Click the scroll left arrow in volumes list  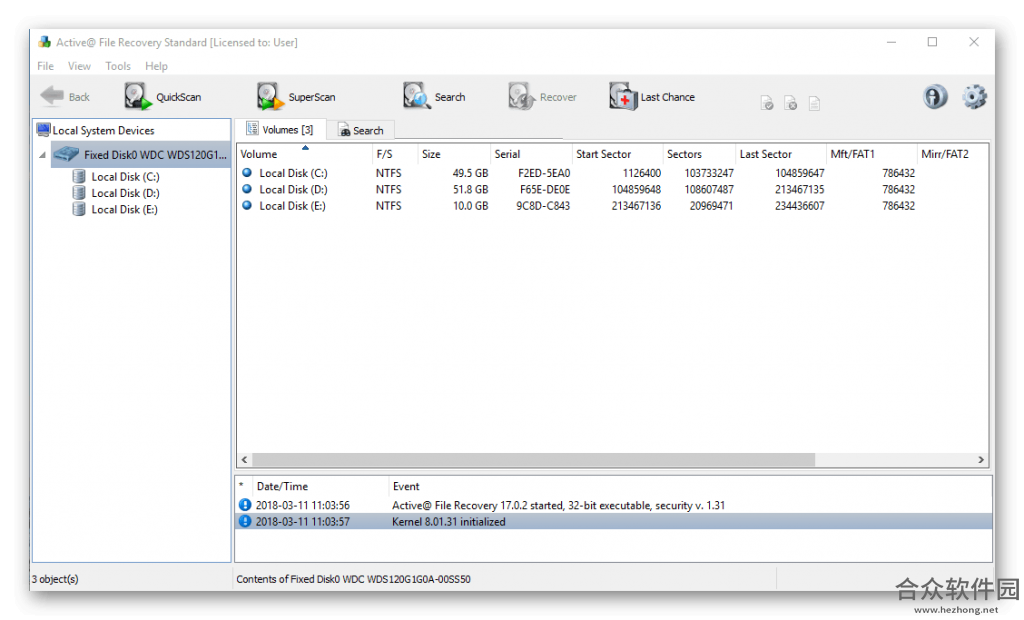(244, 459)
